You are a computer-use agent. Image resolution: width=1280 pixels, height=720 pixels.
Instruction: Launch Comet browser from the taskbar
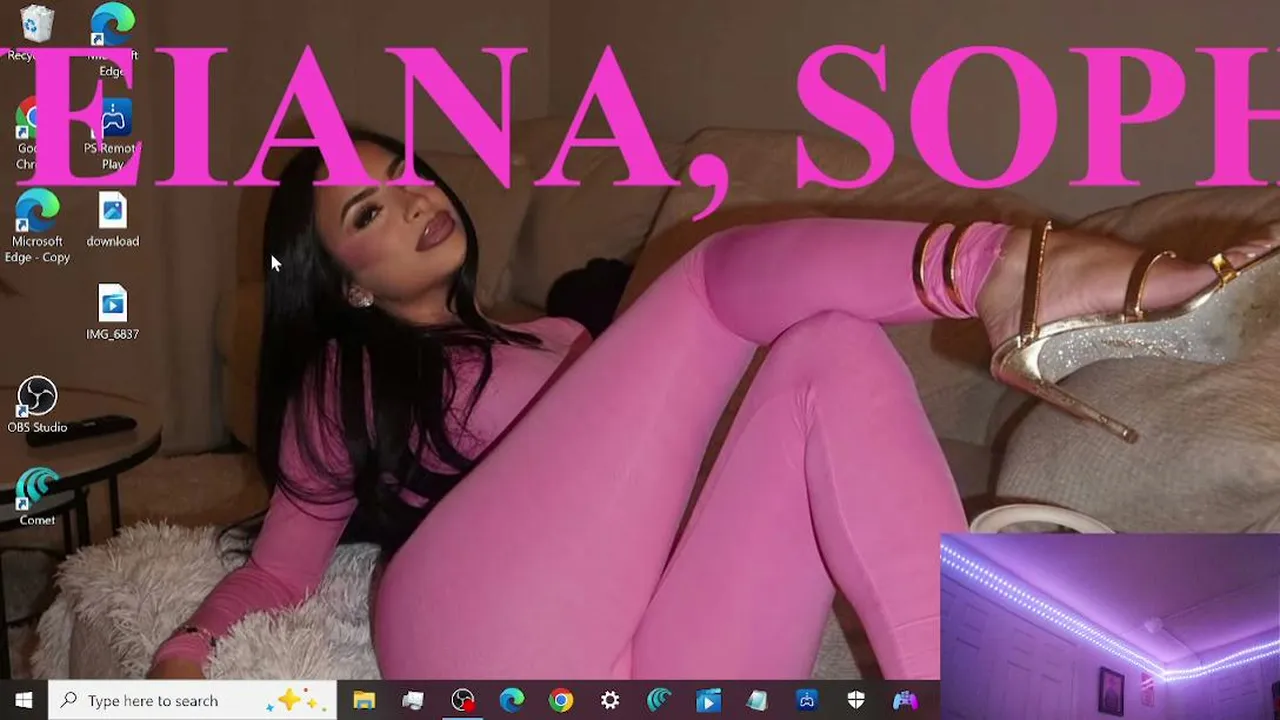(x=659, y=701)
